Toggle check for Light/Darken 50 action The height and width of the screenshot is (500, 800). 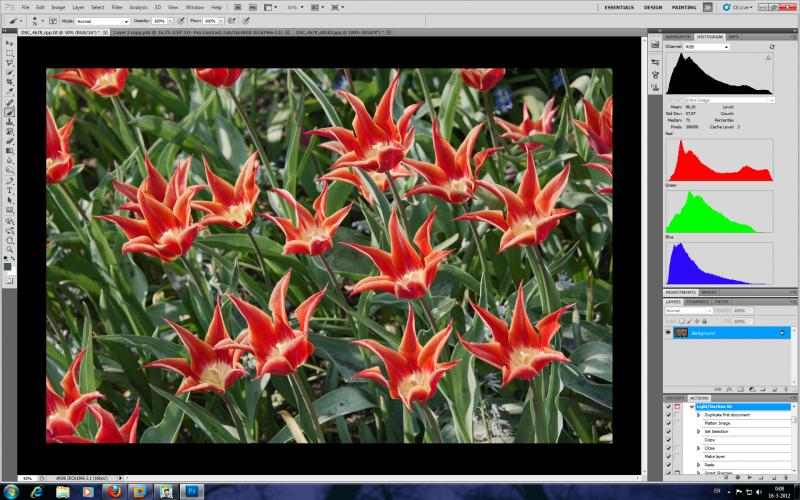[668, 407]
